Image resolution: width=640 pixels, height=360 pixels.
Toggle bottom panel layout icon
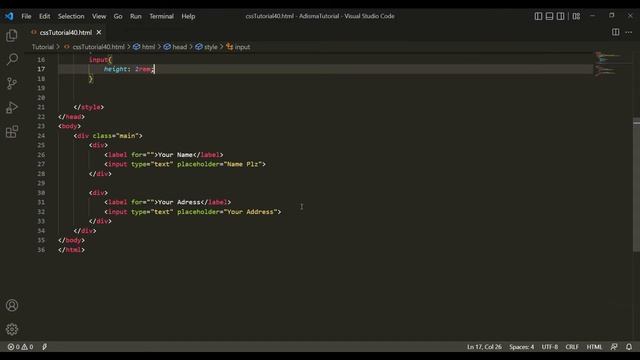549,16
